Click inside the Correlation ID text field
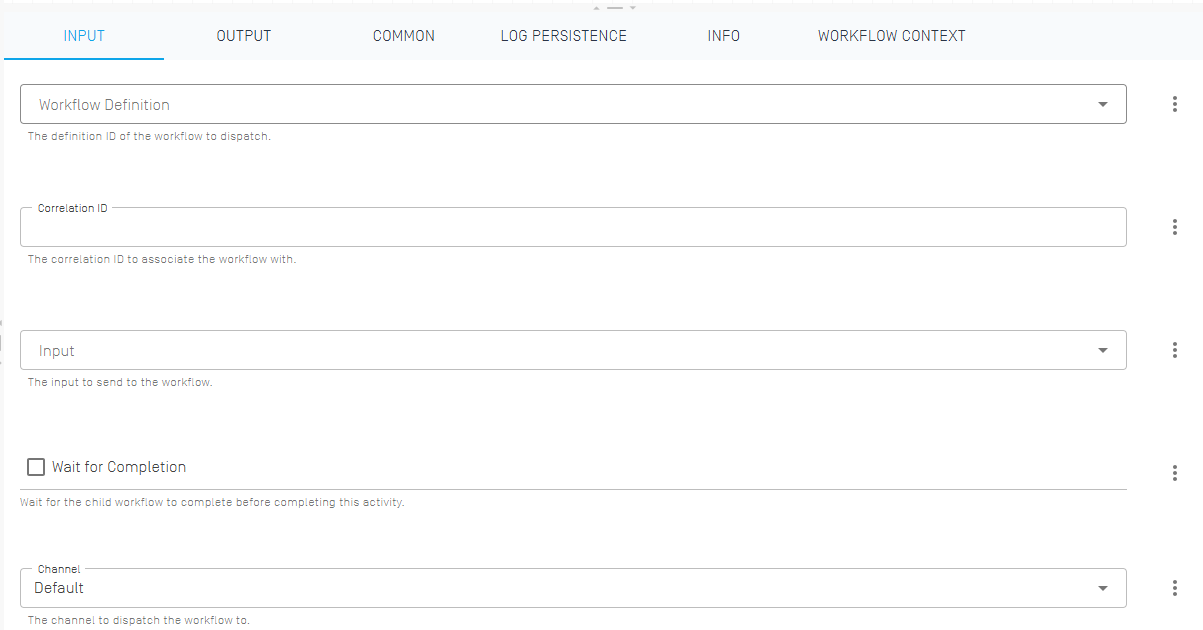This screenshot has height=630, width=1203. click(400, 228)
